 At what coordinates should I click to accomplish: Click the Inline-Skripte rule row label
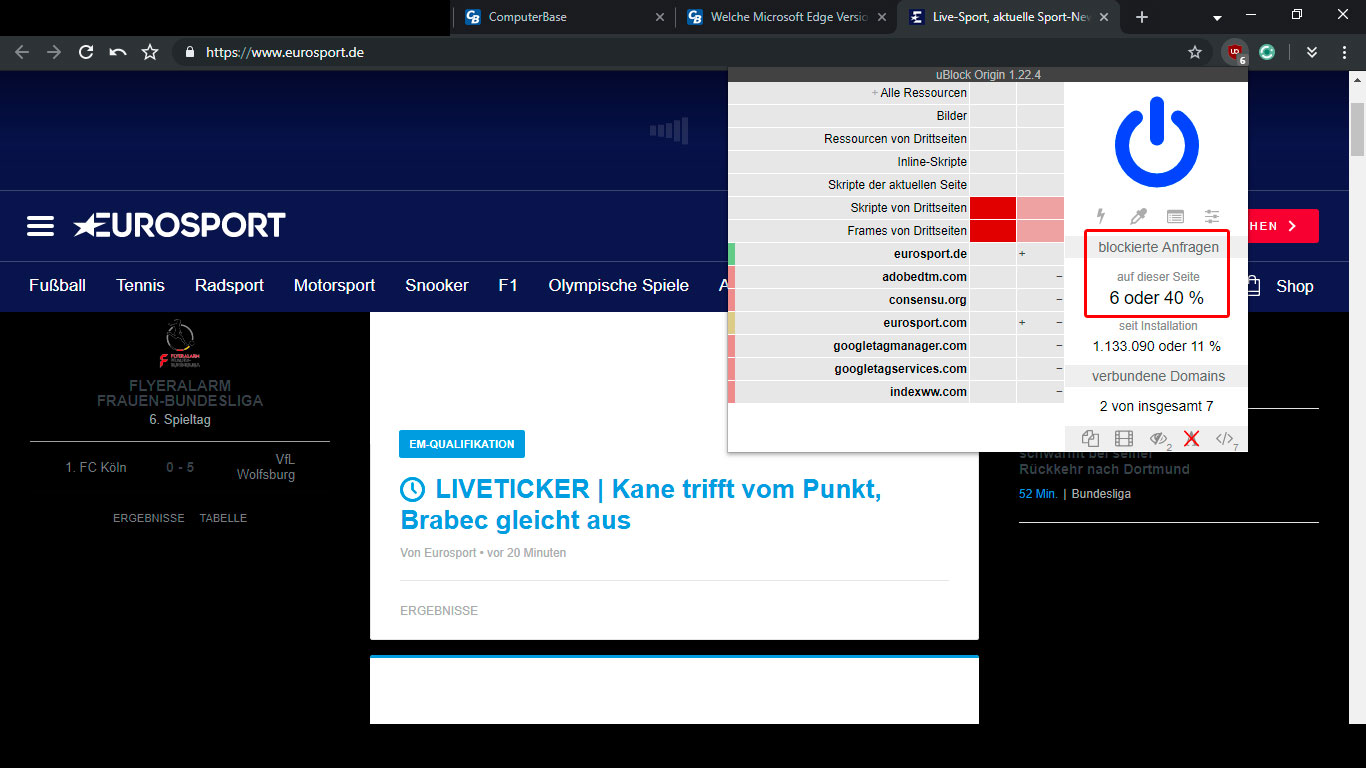pos(932,162)
